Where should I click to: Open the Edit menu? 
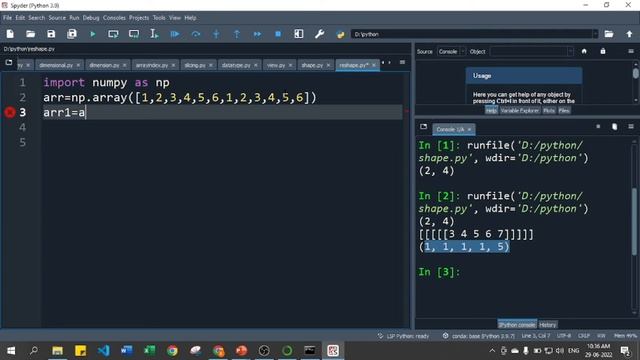coord(20,18)
